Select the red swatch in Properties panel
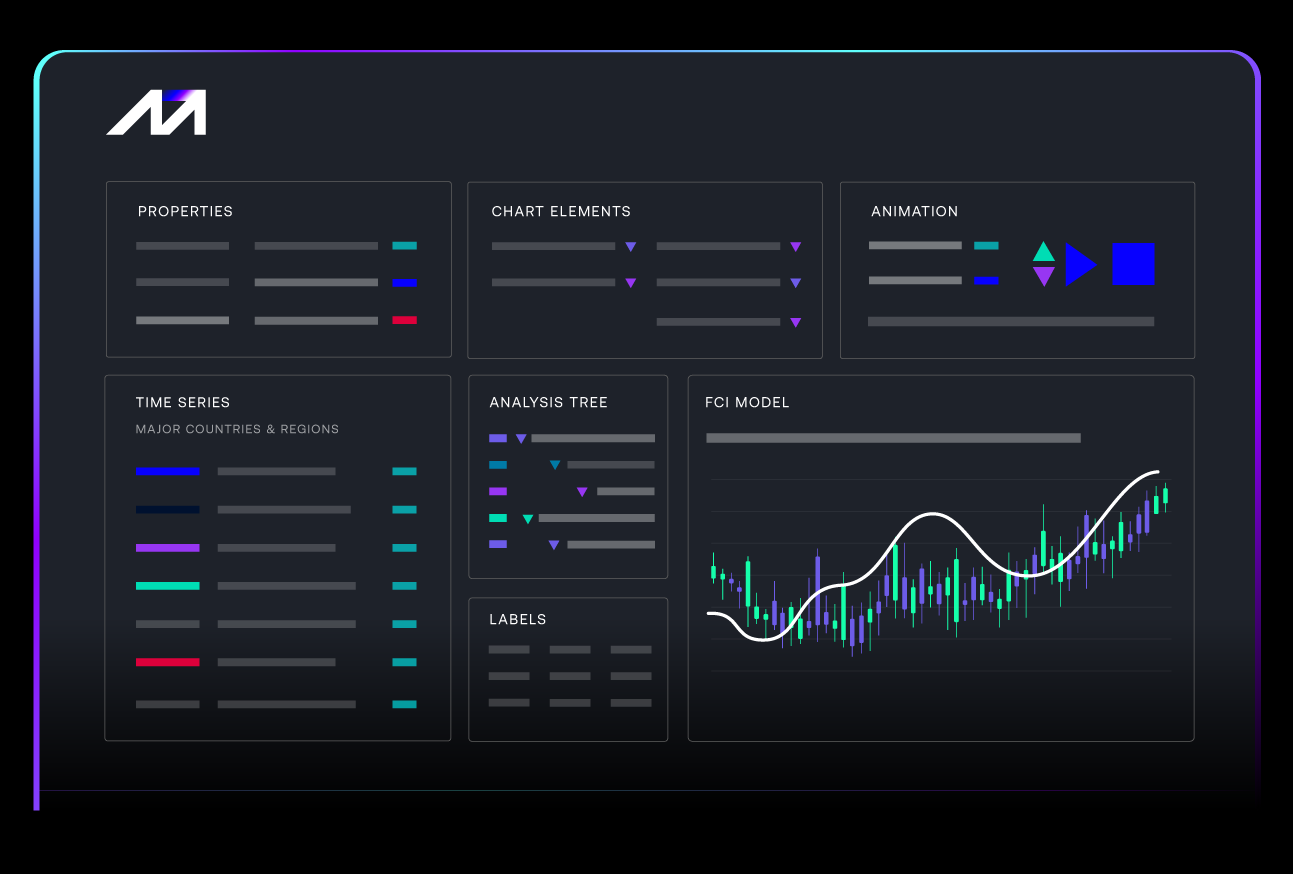The height and width of the screenshot is (874, 1293). tap(405, 320)
